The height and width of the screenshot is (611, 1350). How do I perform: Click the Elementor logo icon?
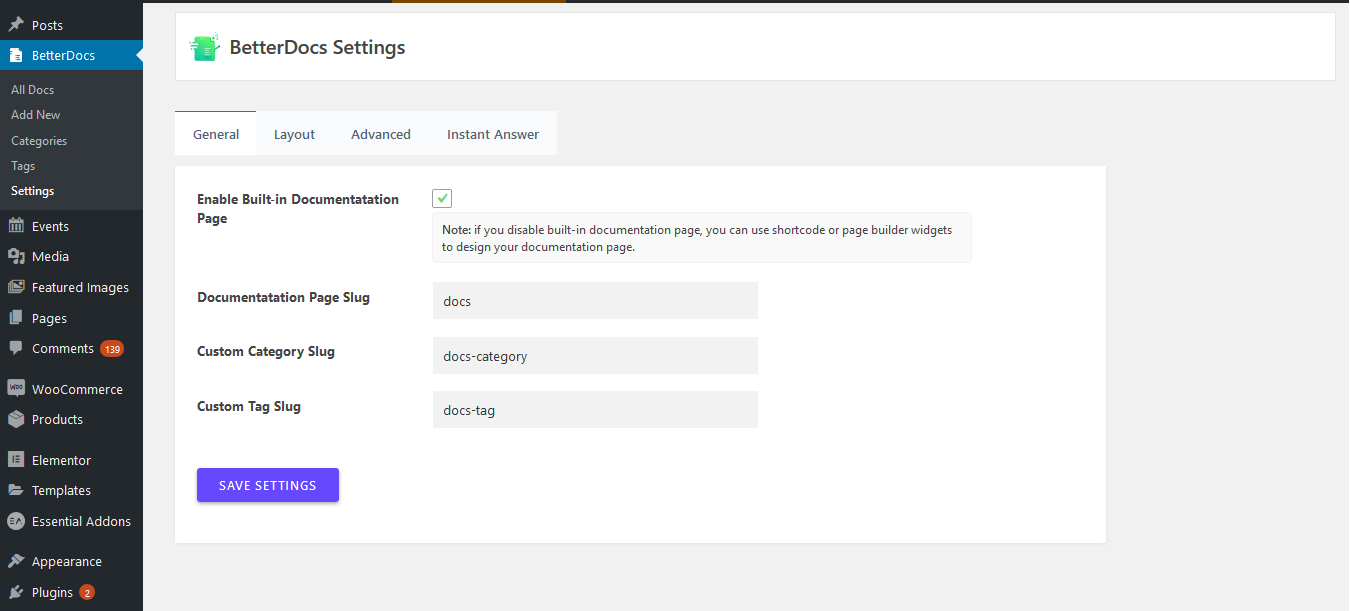point(16,460)
